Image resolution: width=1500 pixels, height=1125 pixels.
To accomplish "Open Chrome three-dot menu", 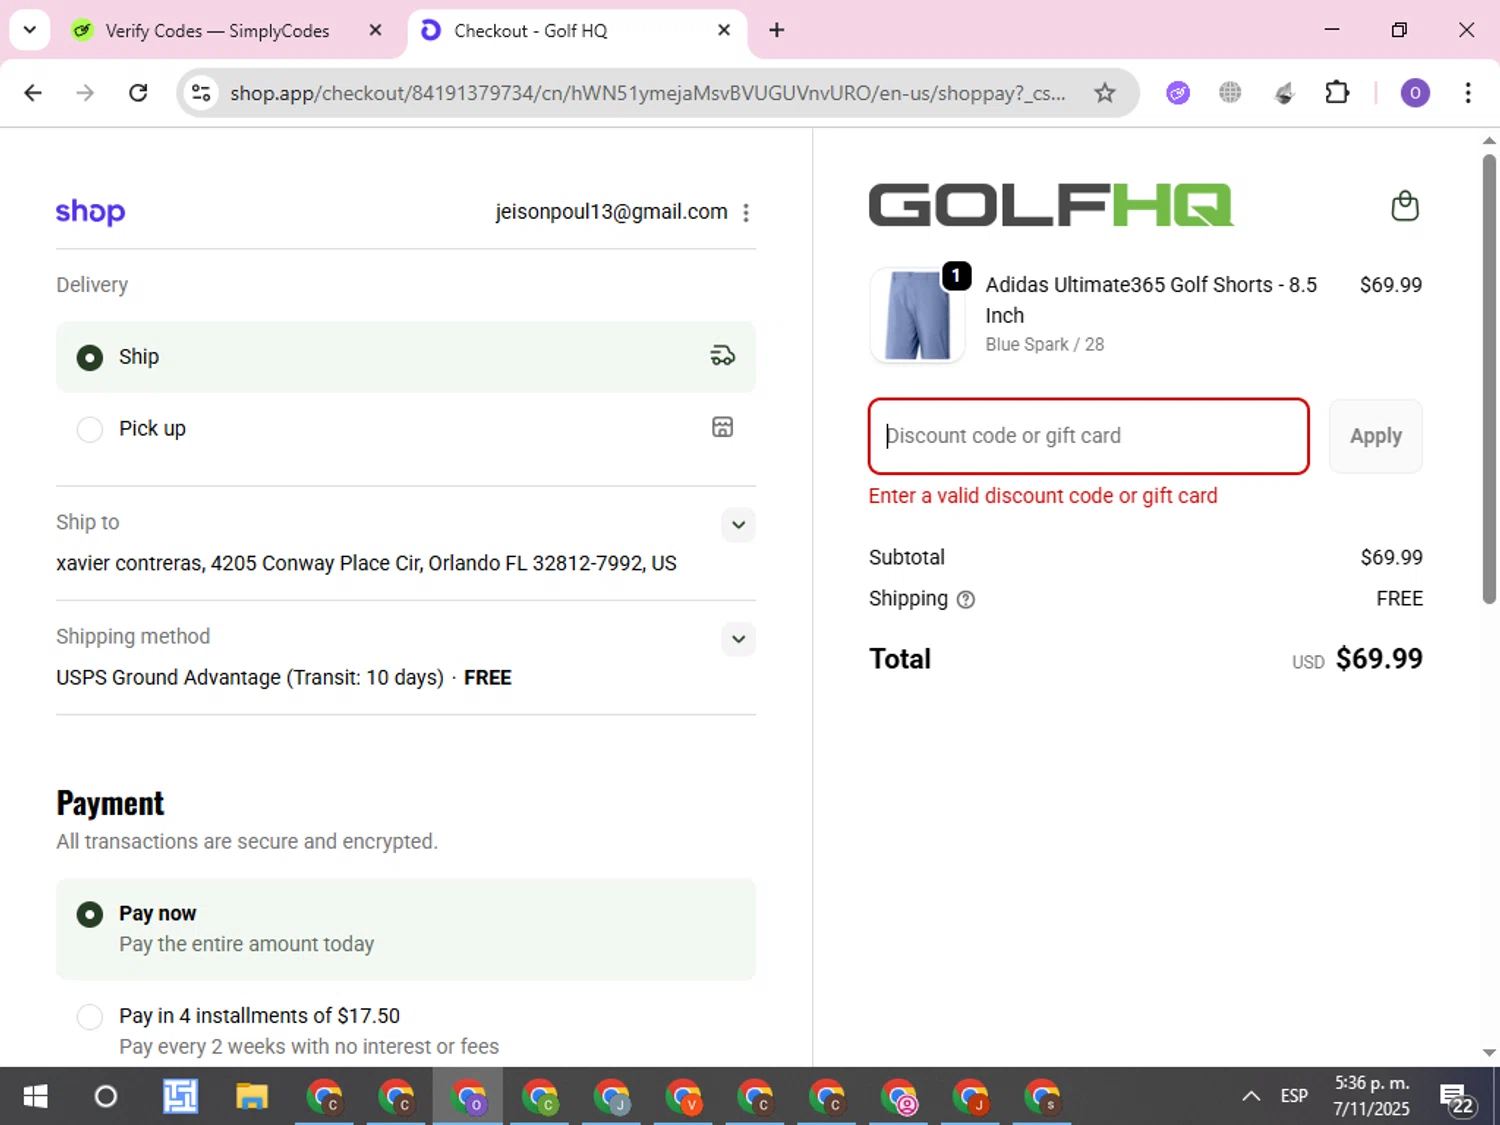I will [x=1467, y=93].
